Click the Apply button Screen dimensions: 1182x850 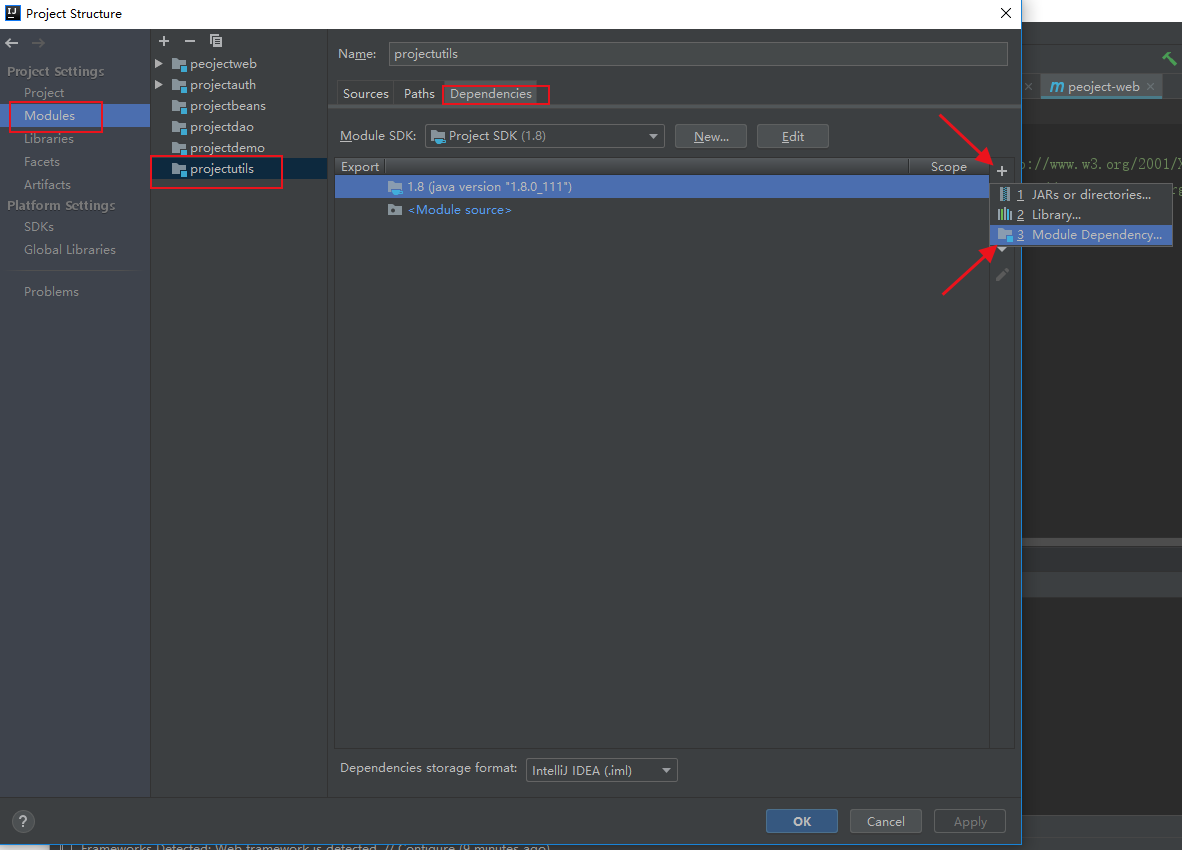pyautogui.click(x=969, y=821)
